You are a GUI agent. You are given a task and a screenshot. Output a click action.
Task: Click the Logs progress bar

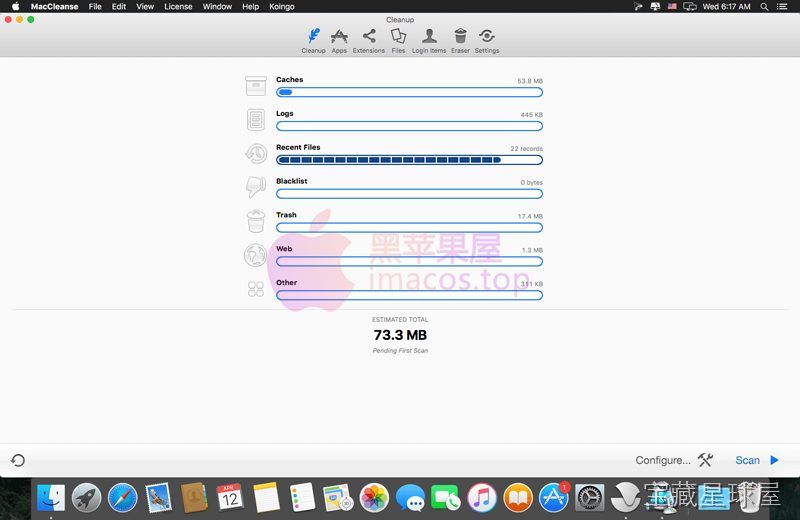click(409, 126)
